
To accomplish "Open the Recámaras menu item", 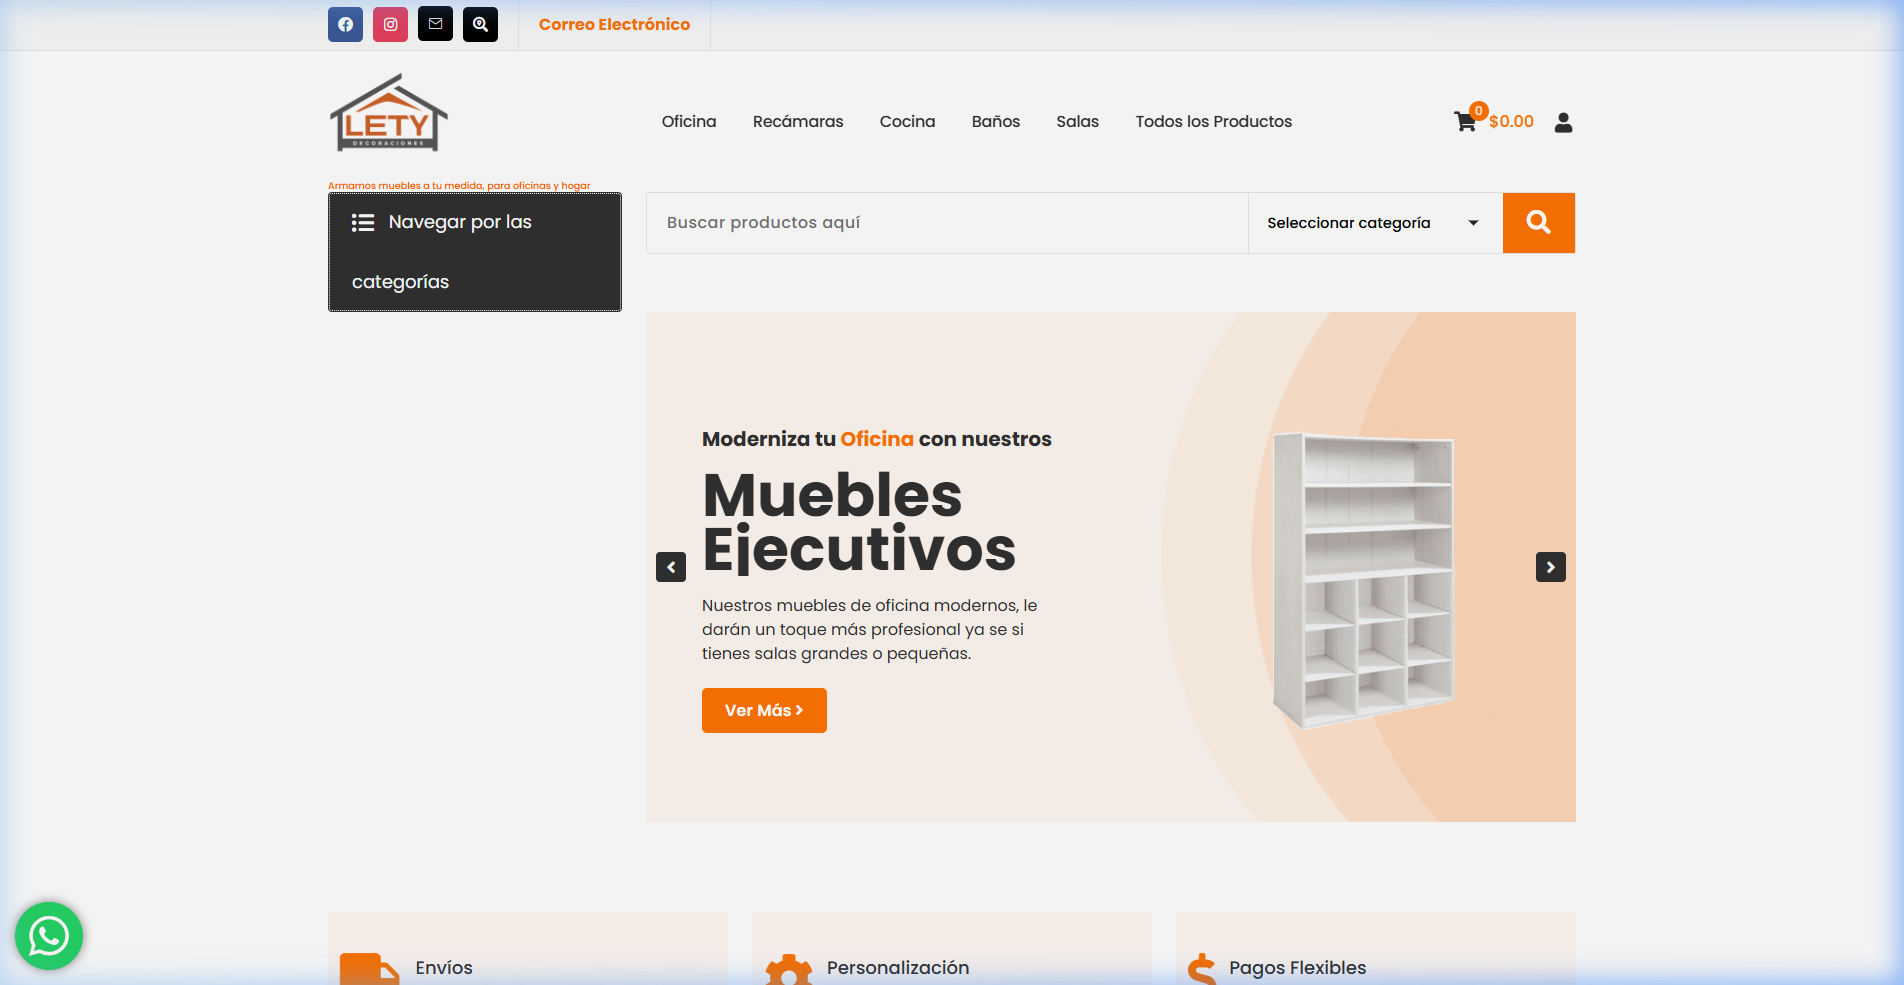I will pyautogui.click(x=798, y=121).
